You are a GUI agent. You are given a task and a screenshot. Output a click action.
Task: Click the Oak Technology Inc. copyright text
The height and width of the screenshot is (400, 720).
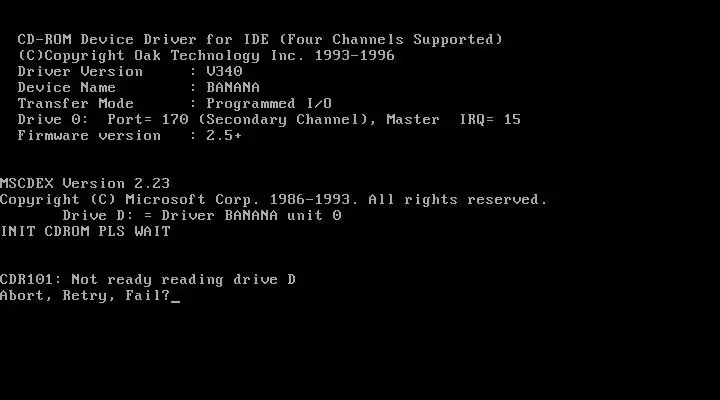pyautogui.click(x=219, y=56)
